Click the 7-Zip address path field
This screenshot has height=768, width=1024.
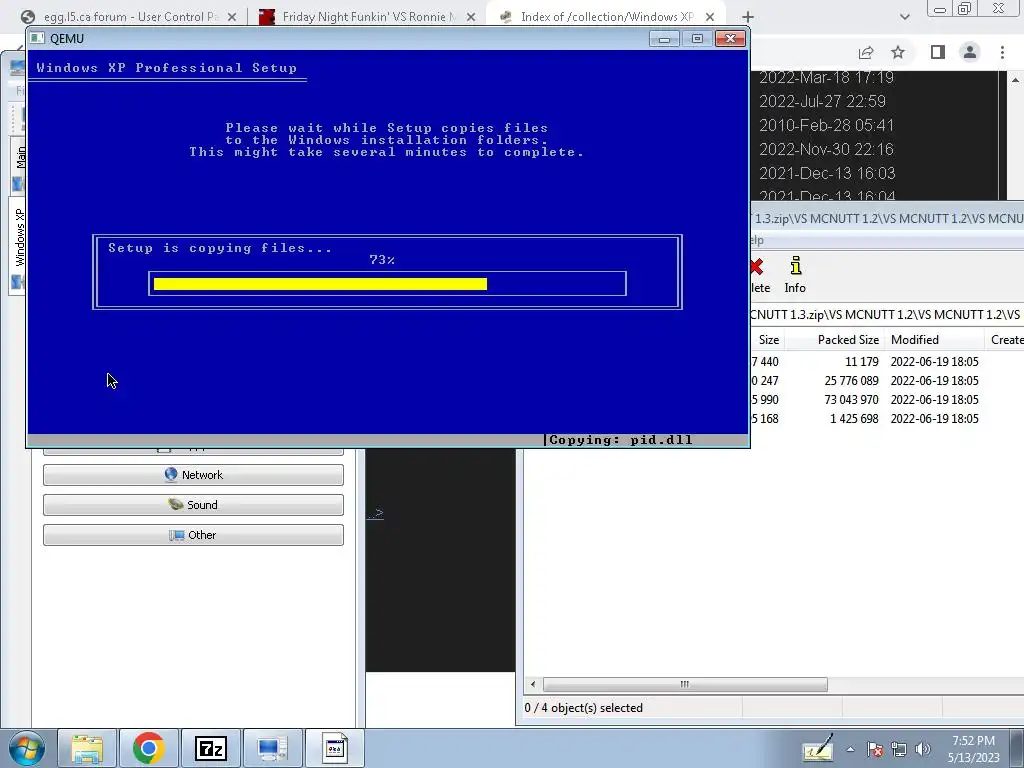point(887,315)
